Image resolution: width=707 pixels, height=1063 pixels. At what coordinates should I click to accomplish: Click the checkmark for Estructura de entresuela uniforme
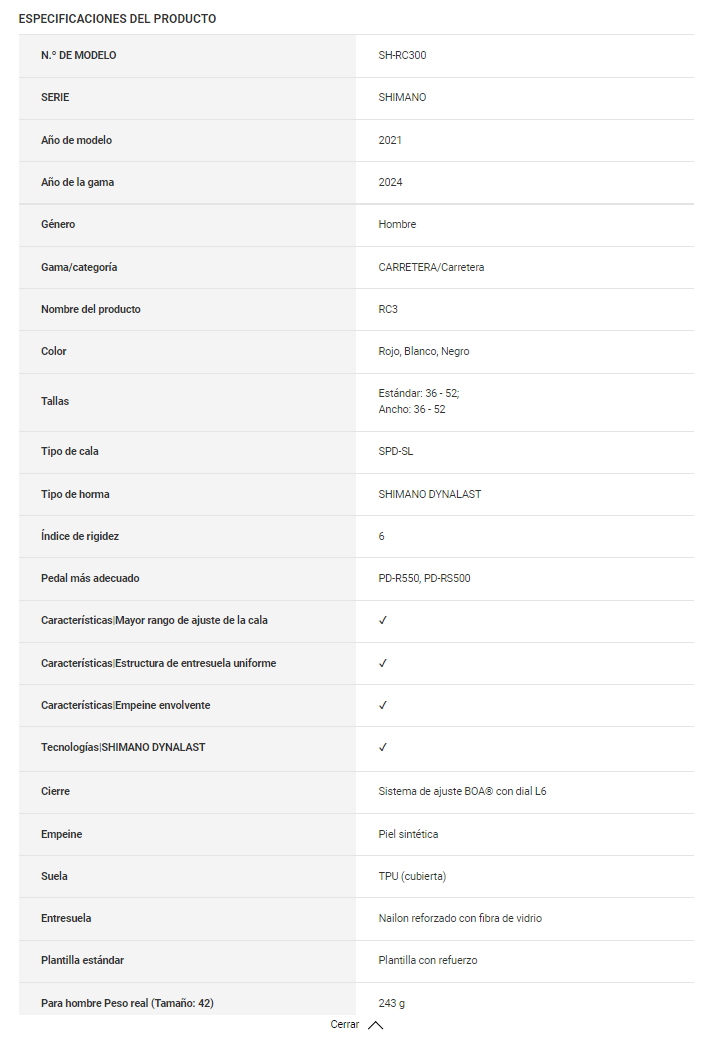383,663
